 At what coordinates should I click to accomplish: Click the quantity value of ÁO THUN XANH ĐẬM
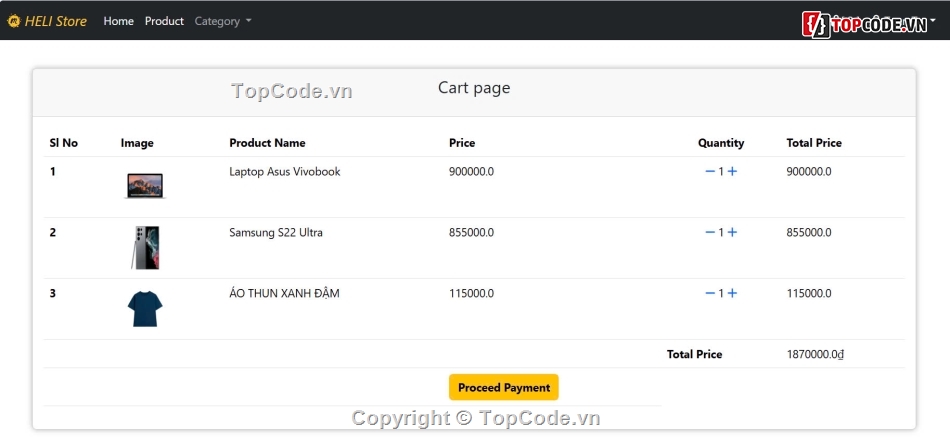click(x=721, y=293)
